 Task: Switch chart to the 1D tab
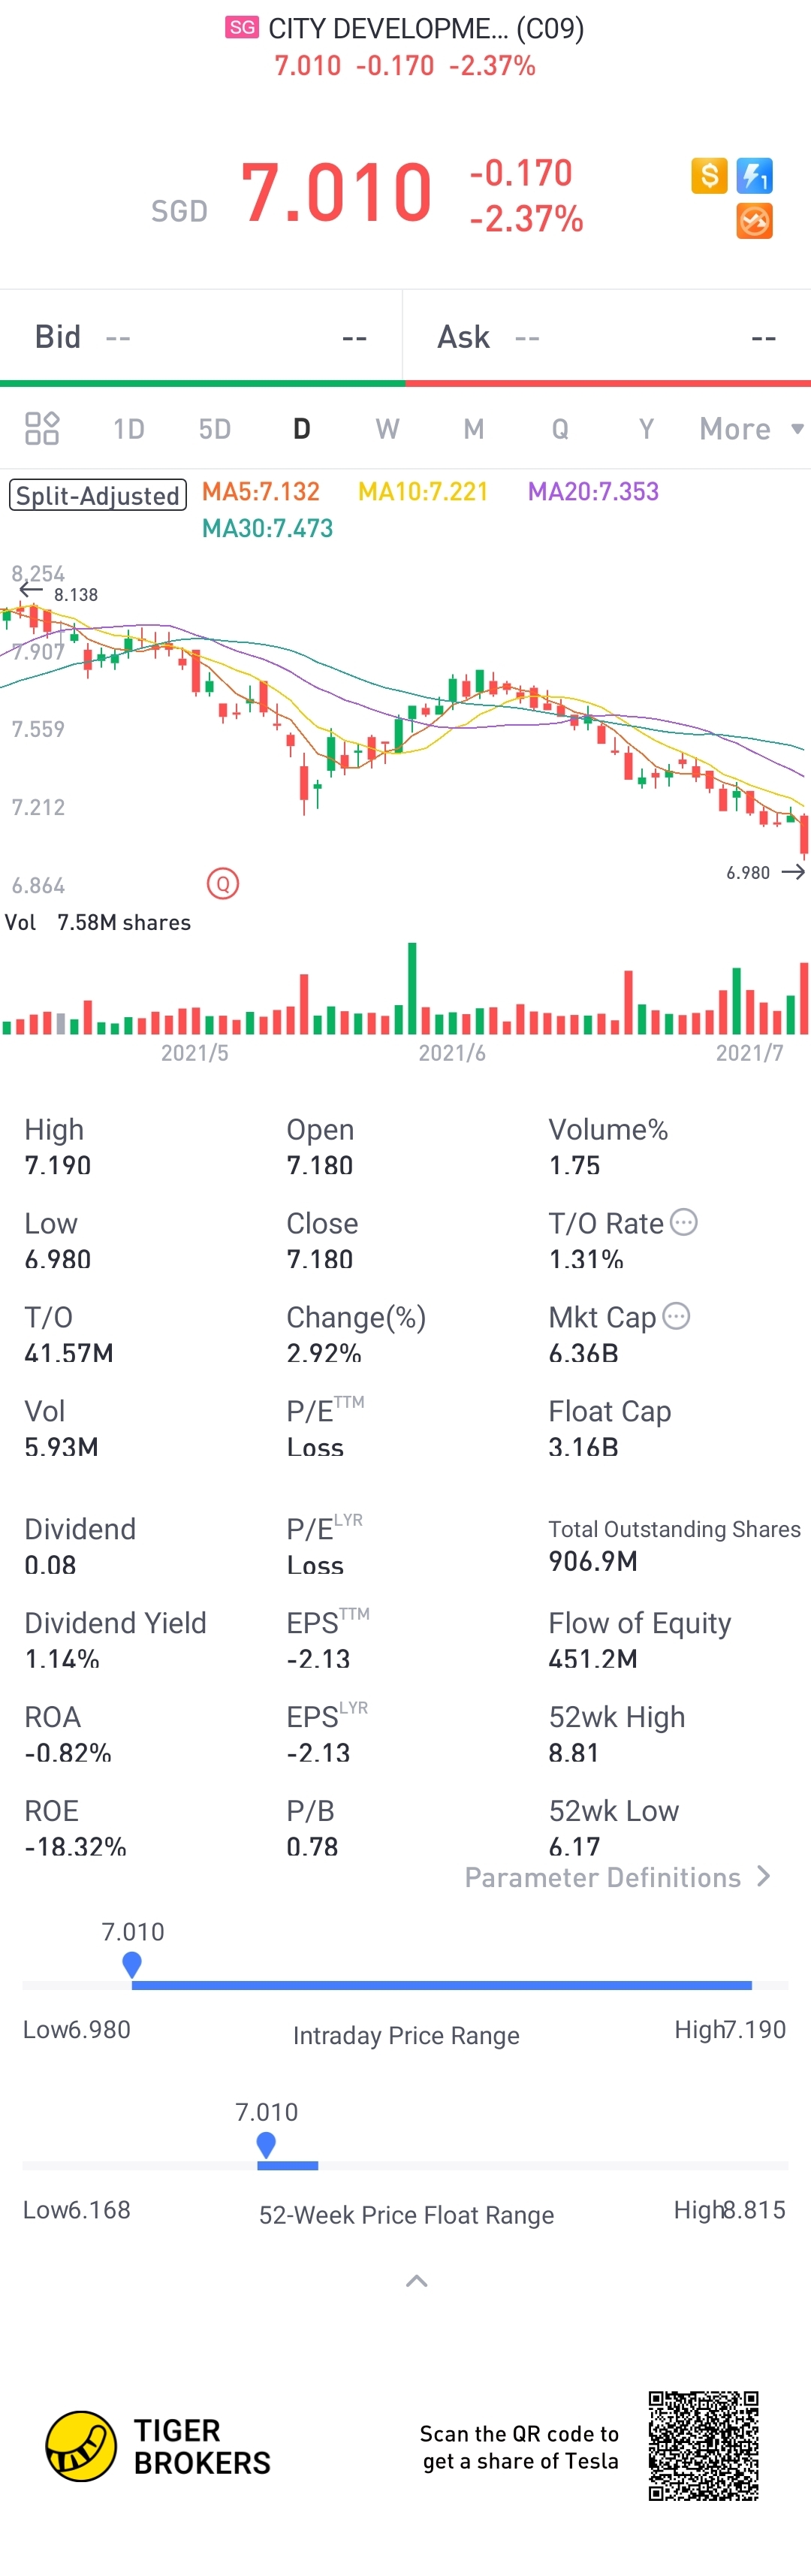[129, 429]
